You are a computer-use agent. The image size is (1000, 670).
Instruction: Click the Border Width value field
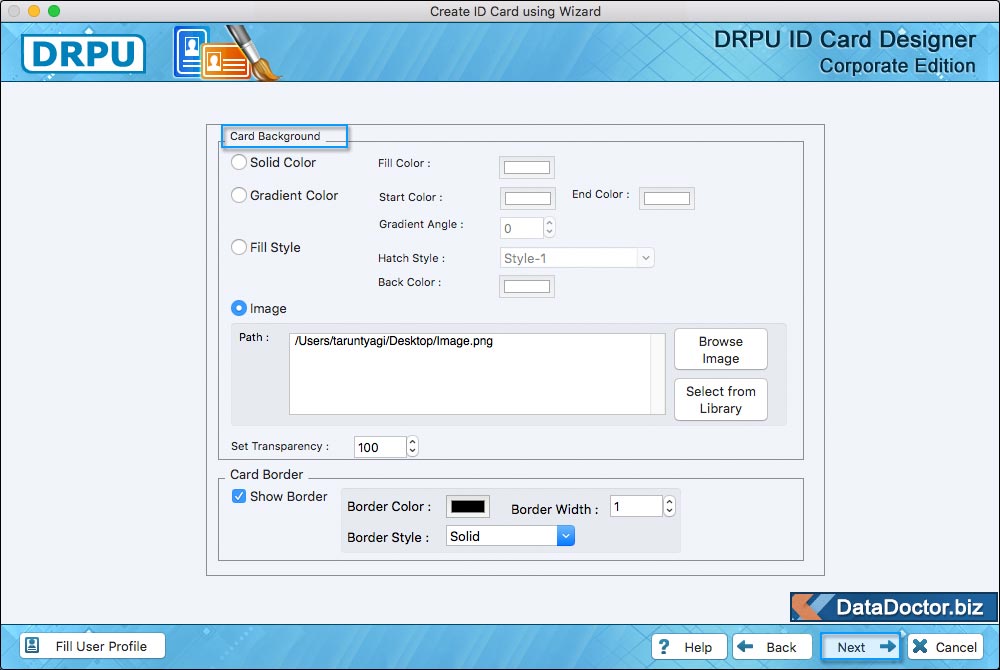(636, 506)
